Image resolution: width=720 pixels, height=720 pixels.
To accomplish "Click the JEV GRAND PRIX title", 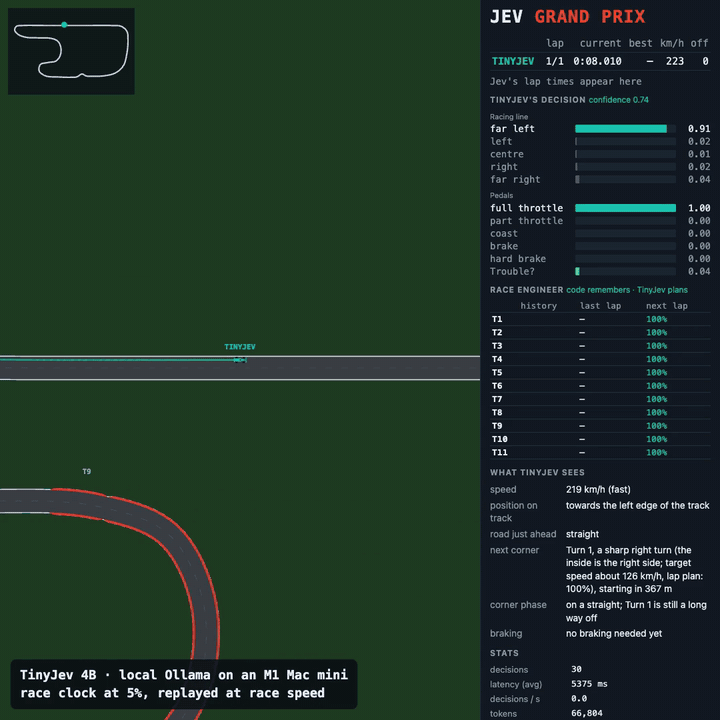I will click(567, 17).
